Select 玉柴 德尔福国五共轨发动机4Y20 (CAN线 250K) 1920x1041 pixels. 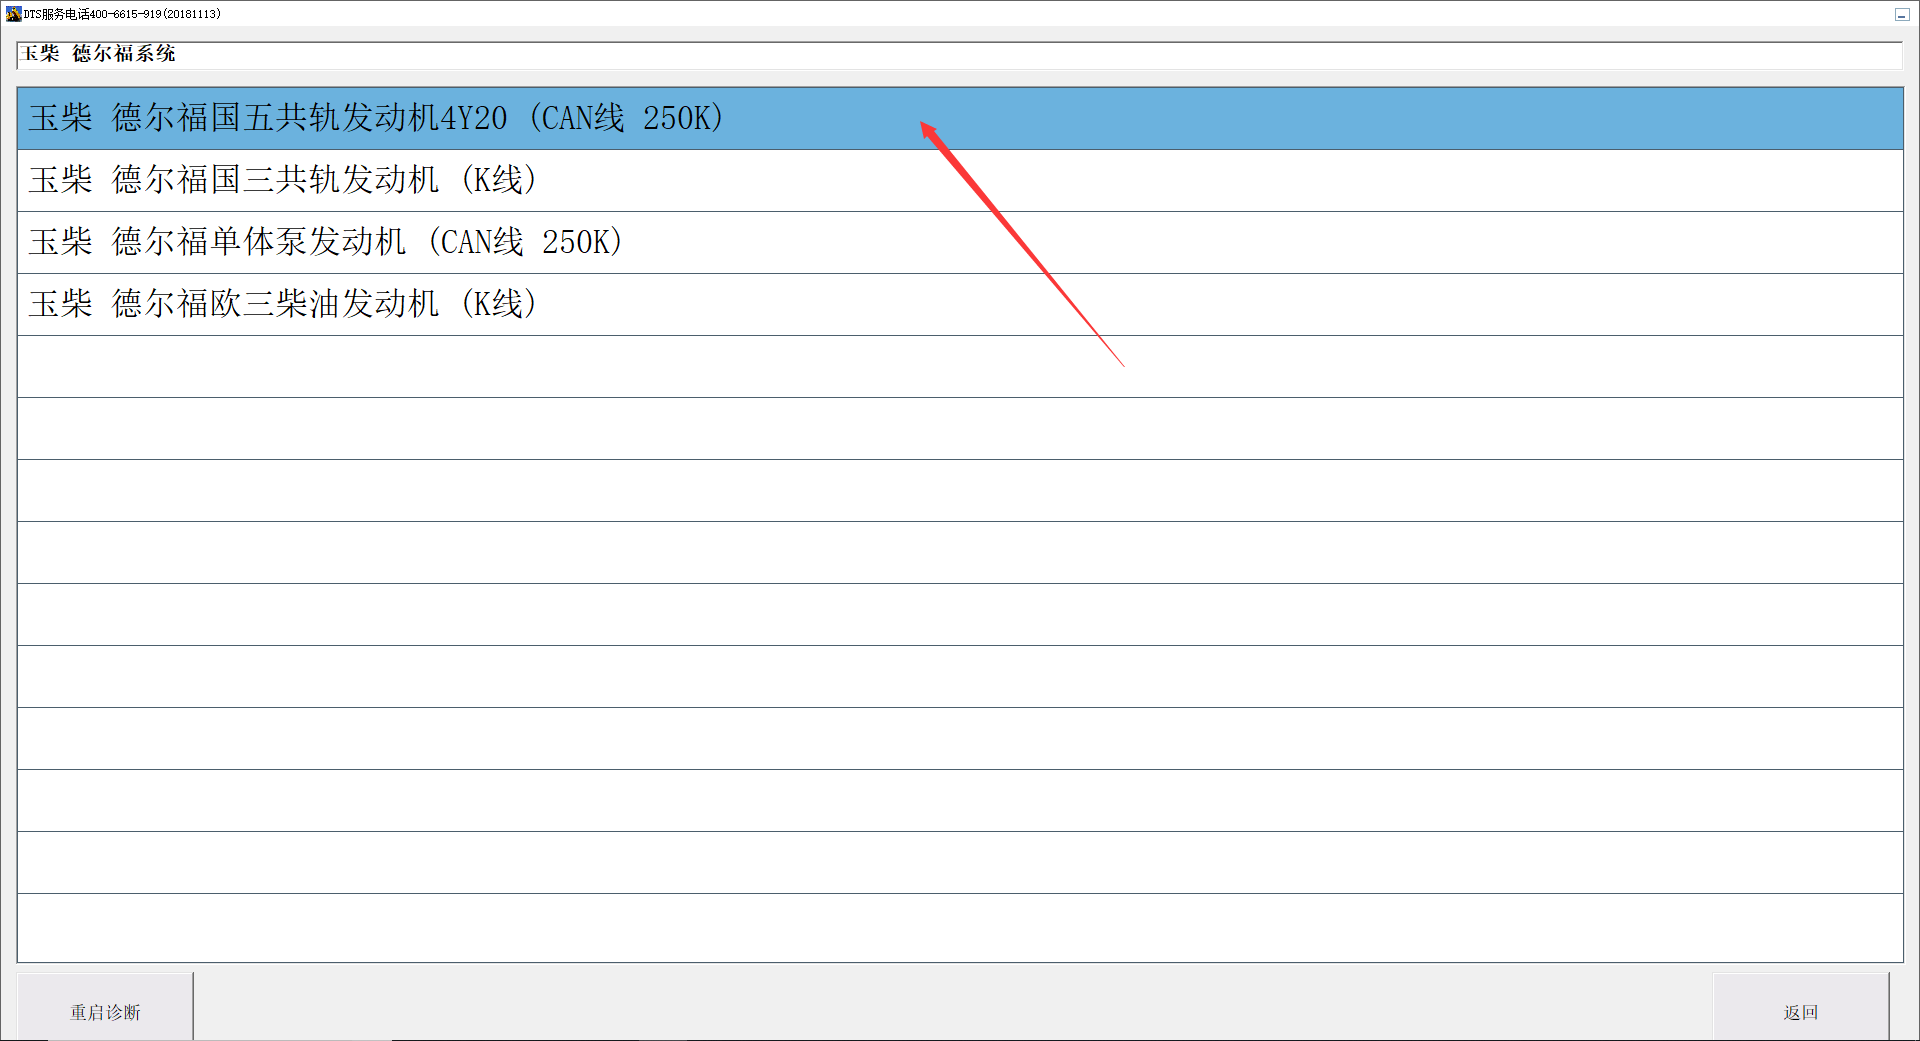pos(960,118)
